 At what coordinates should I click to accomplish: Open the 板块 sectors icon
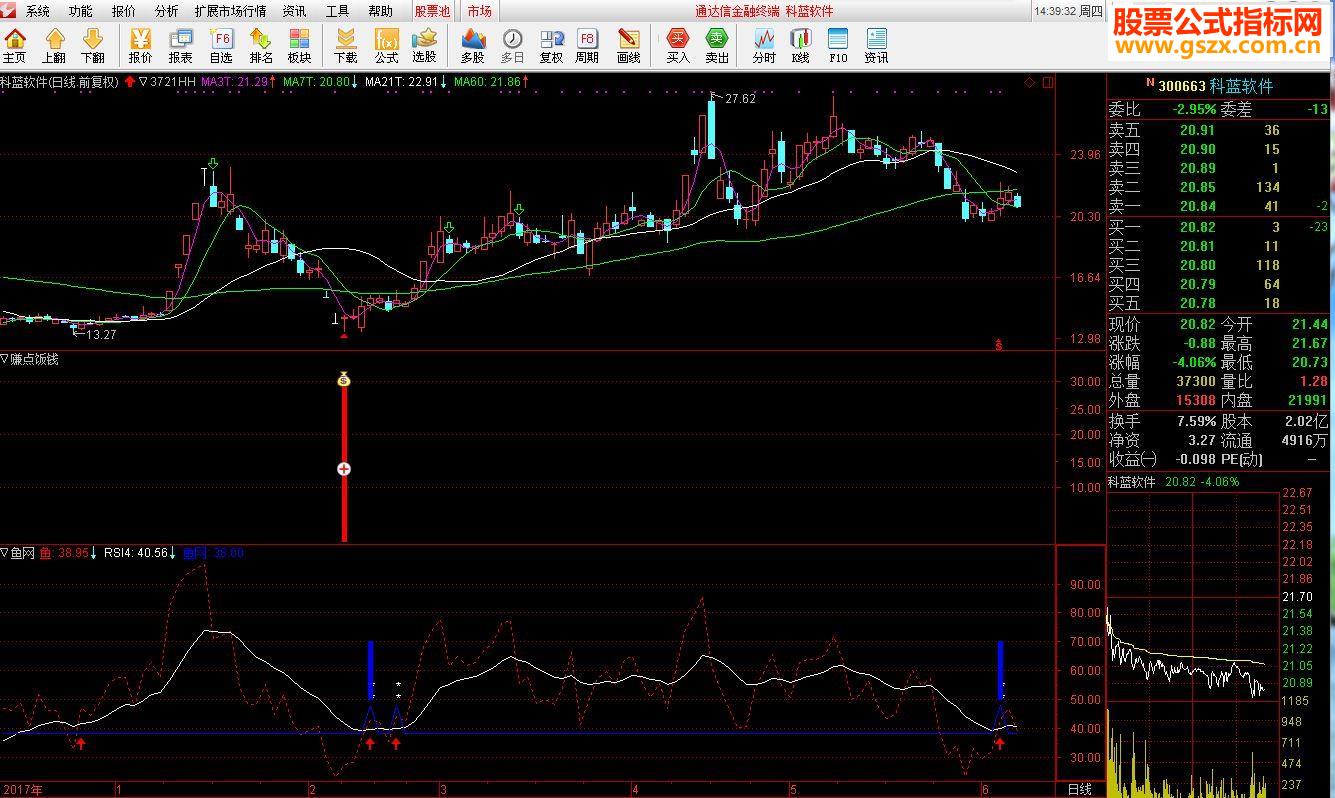(x=299, y=46)
